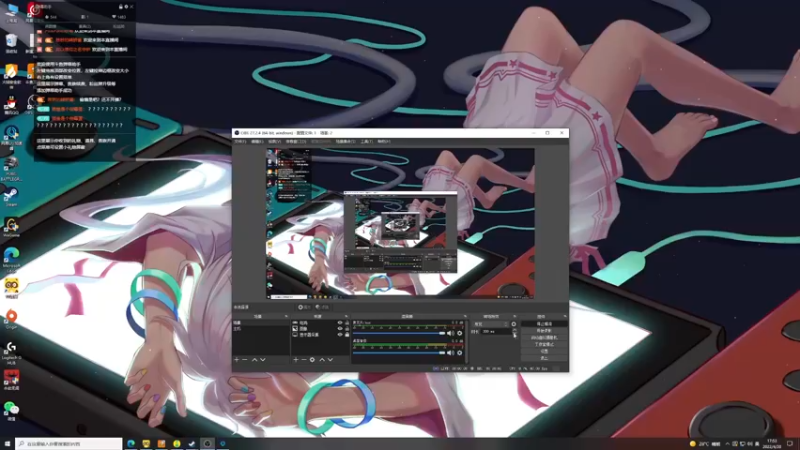Image resolution: width=800 pixels, height=450 pixels.
Task: Open Settings button in Controls panel
Action: 544,351
